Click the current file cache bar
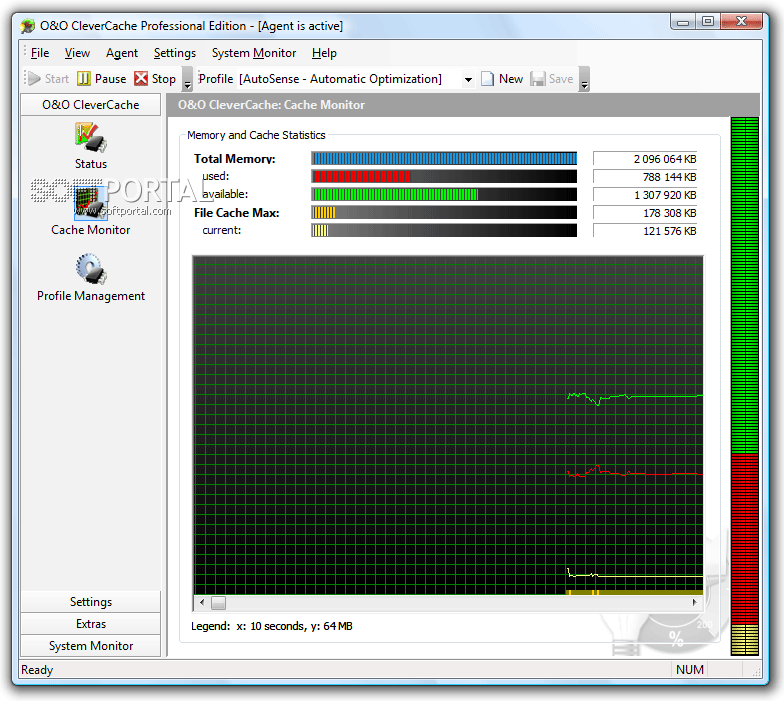The image size is (784, 701). pos(444,230)
